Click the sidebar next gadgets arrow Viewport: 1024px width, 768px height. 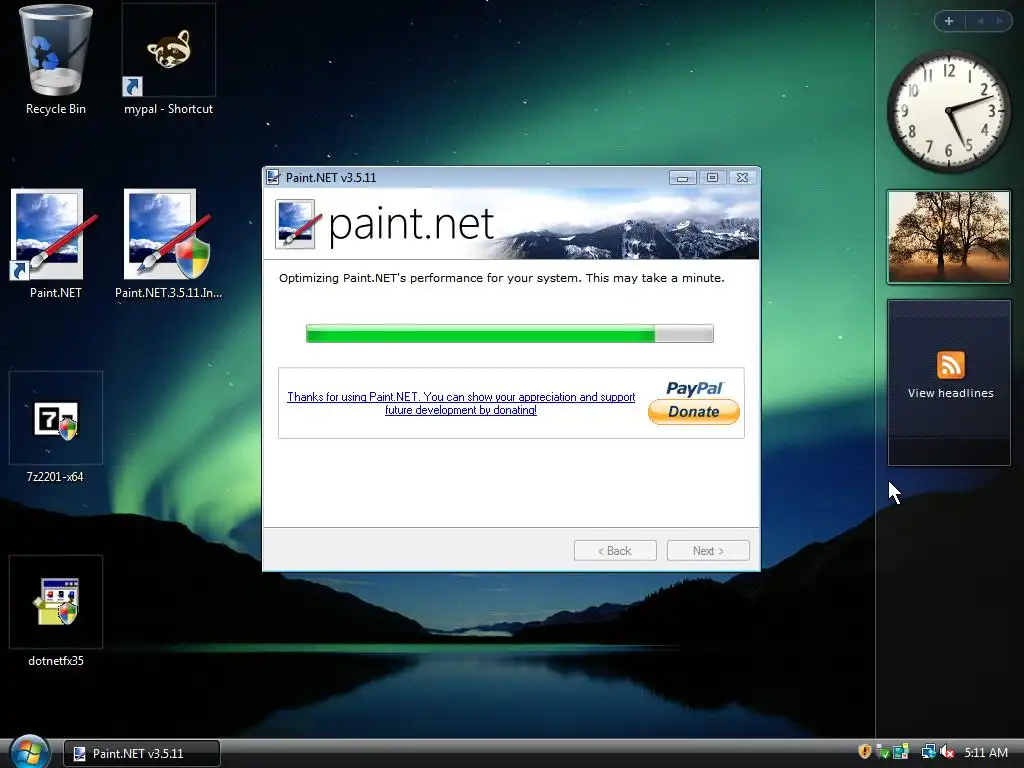(999, 21)
